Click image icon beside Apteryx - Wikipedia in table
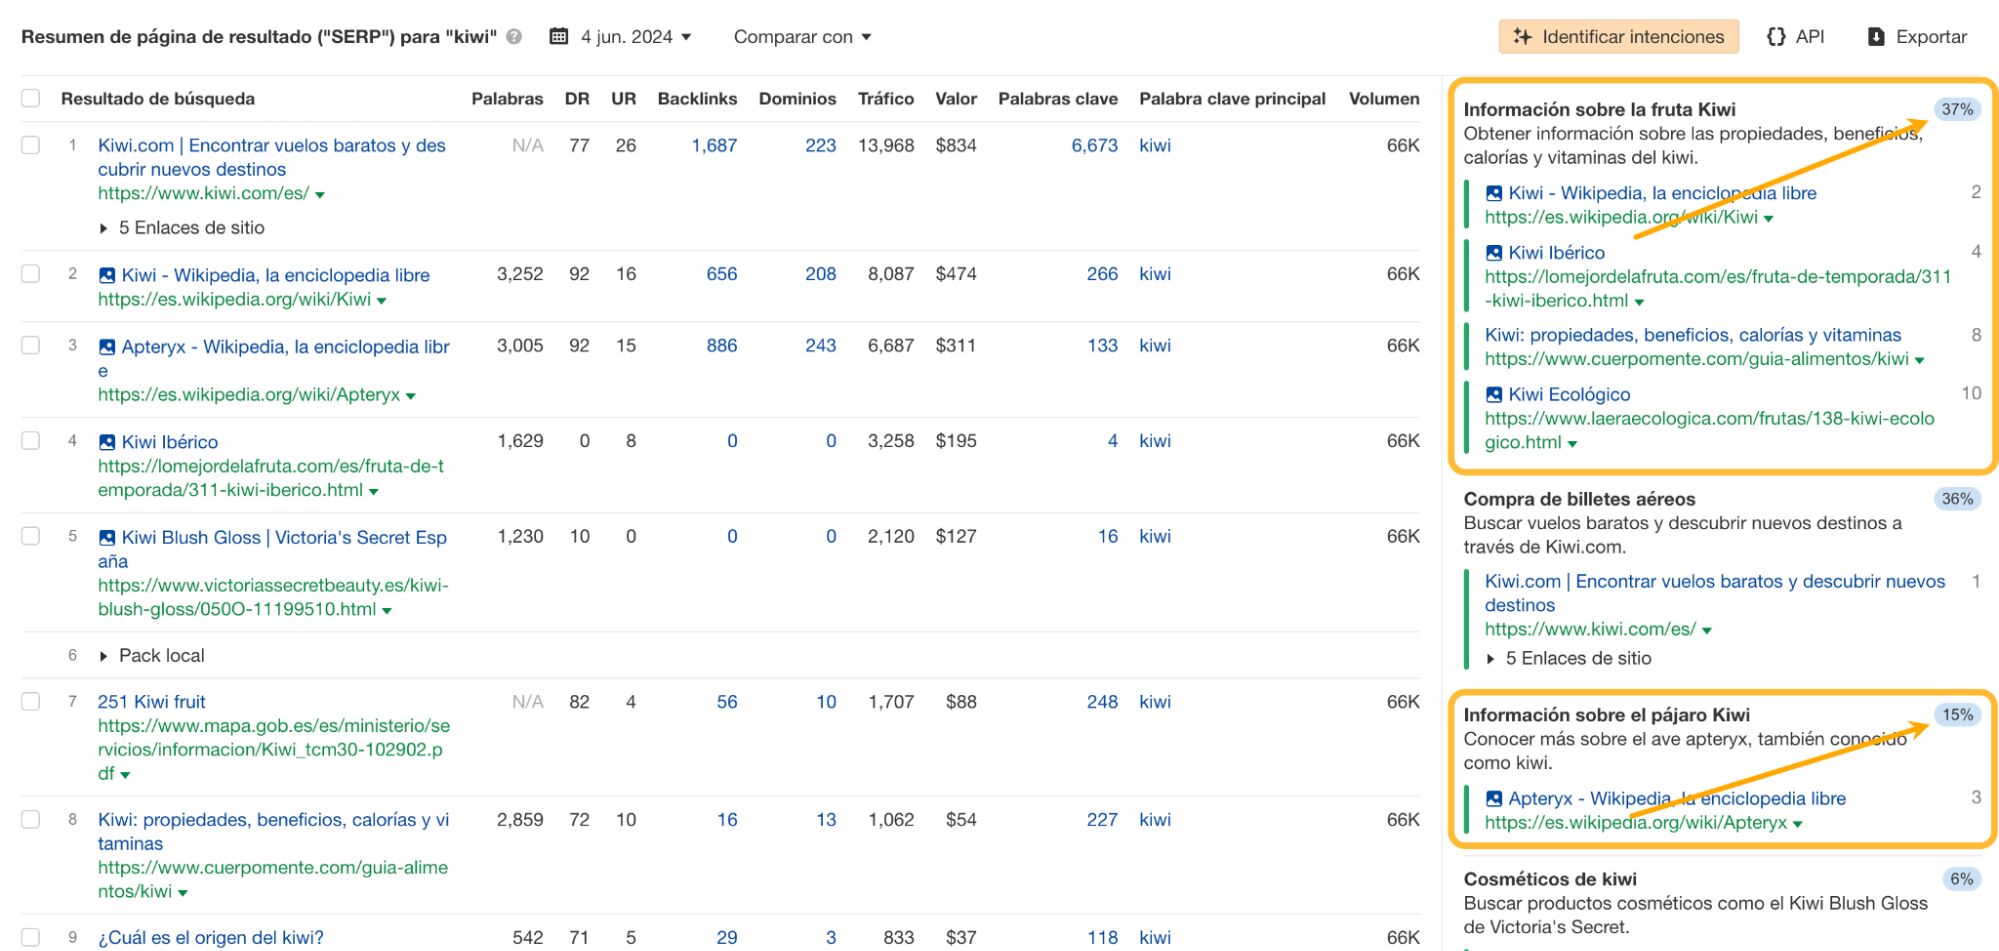1999x951 pixels. click(x=107, y=347)
